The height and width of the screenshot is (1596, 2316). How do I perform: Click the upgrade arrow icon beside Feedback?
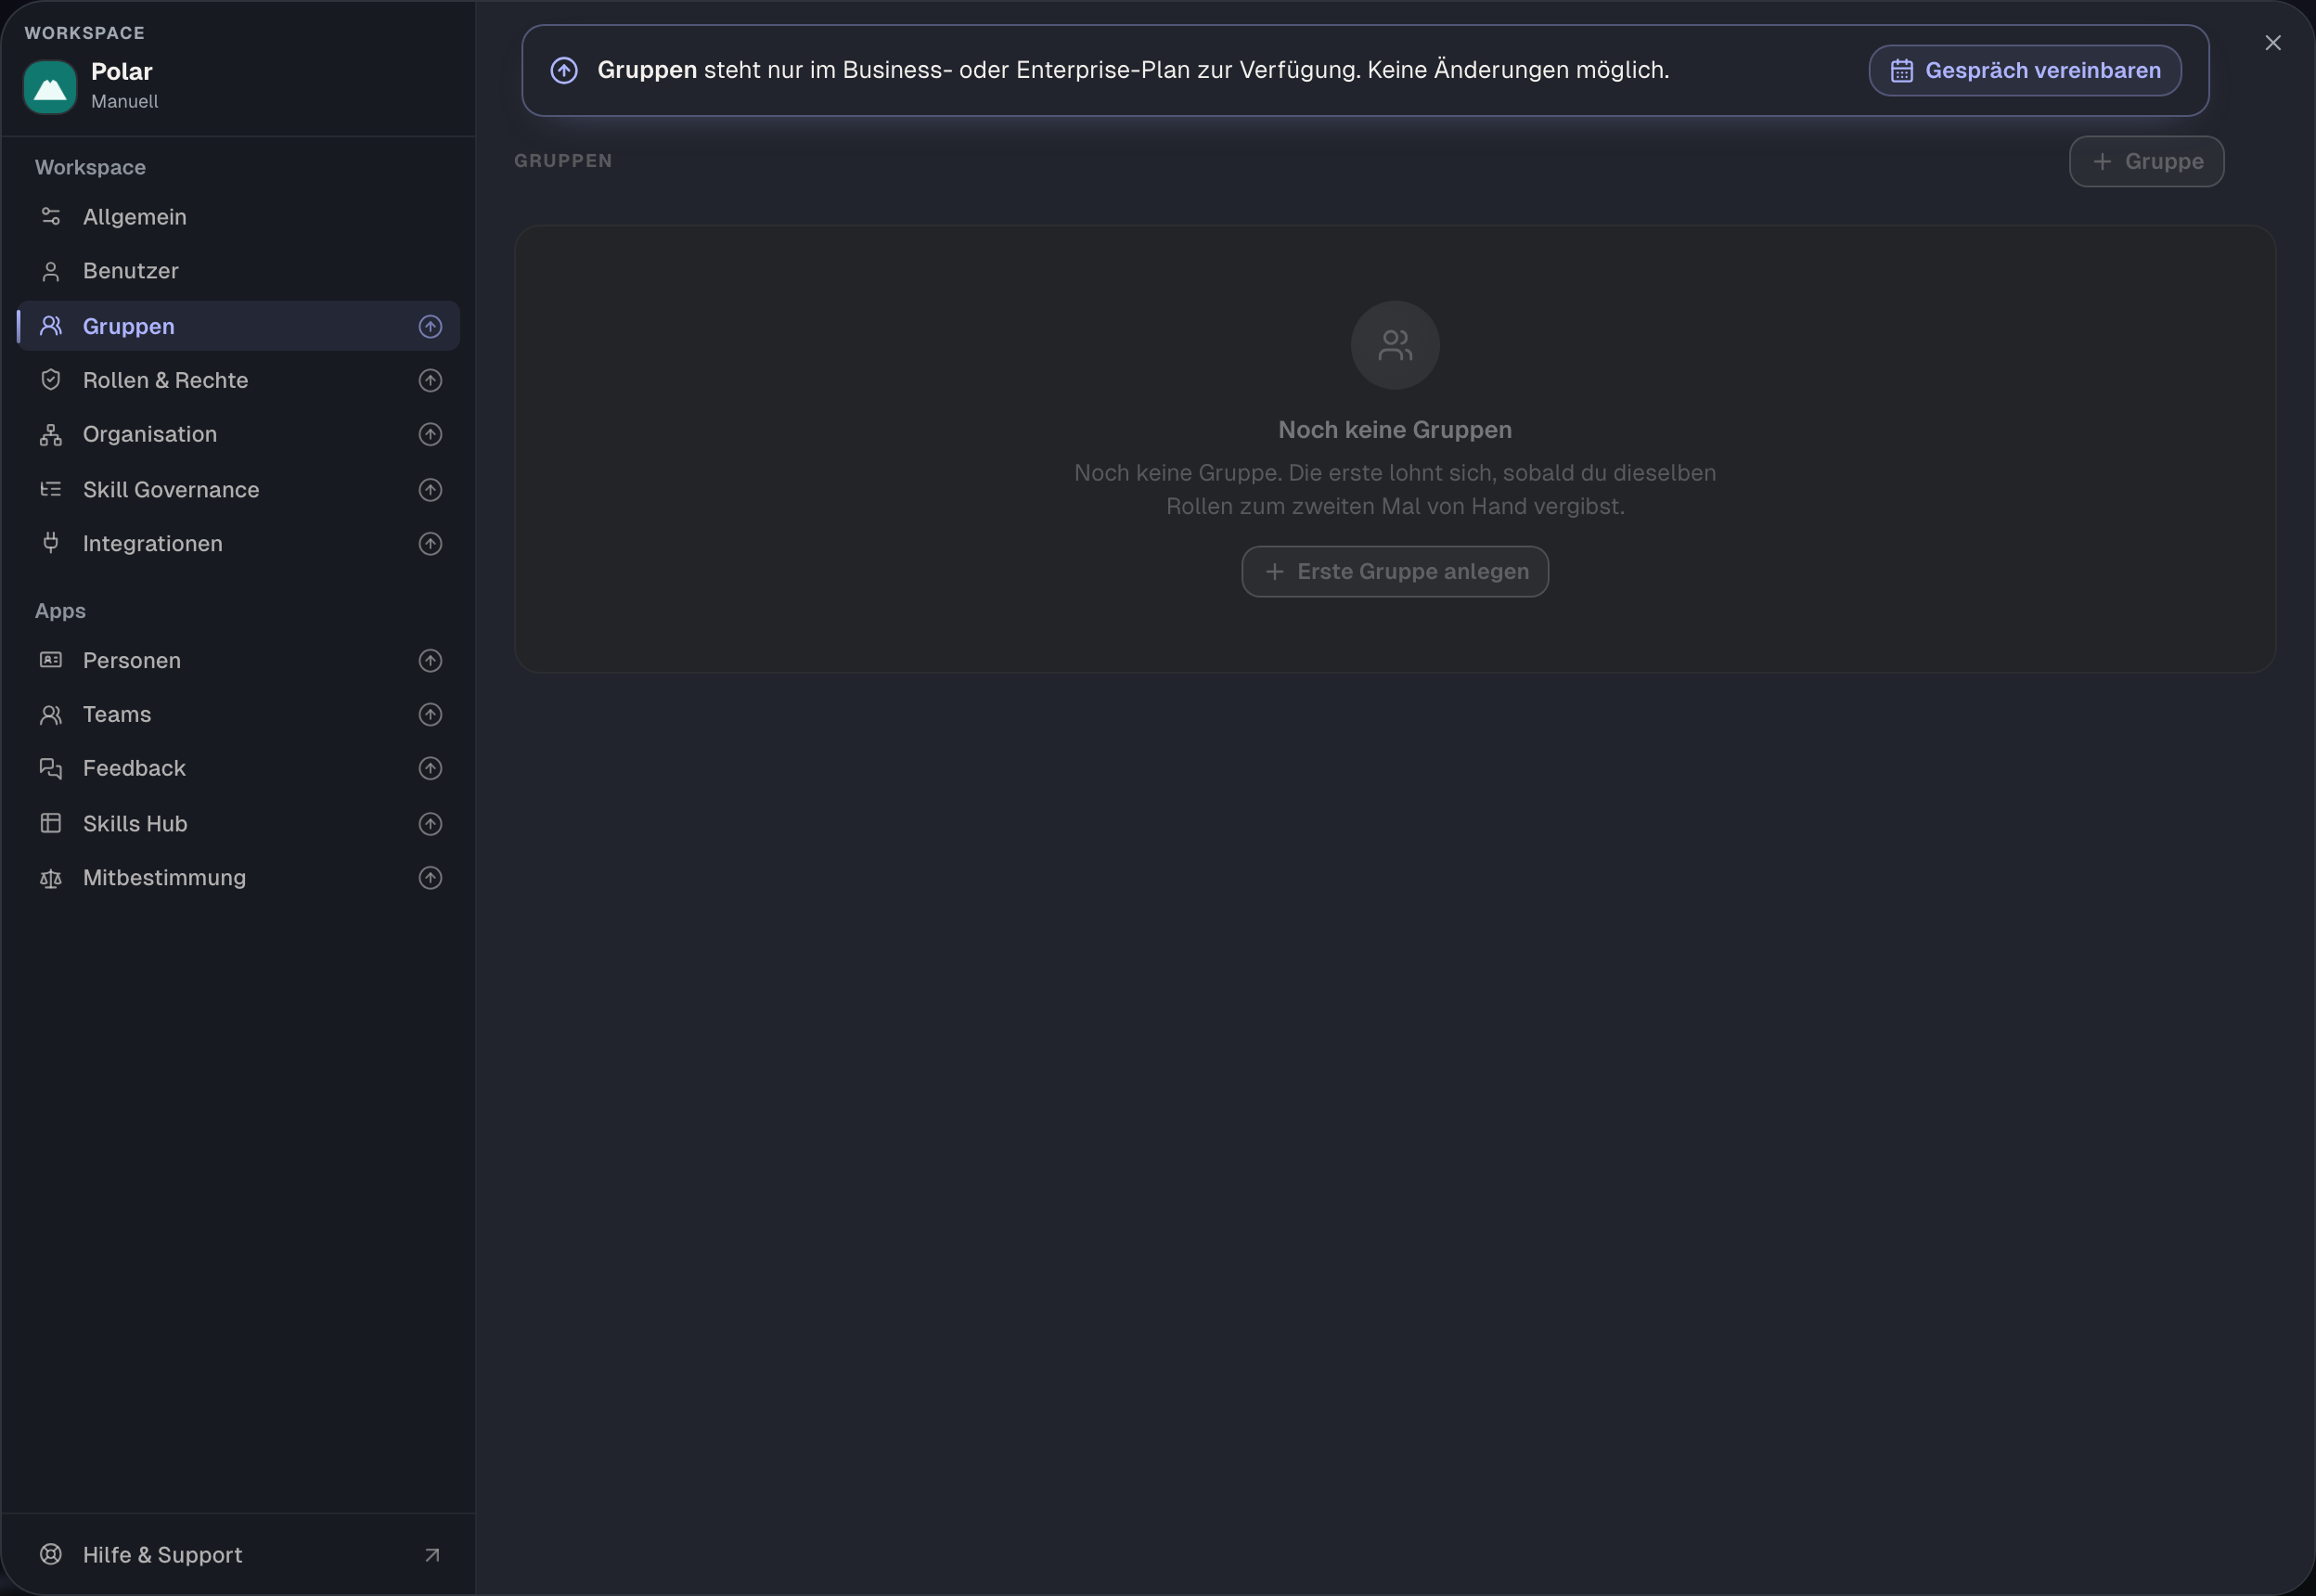click(430, 769)
